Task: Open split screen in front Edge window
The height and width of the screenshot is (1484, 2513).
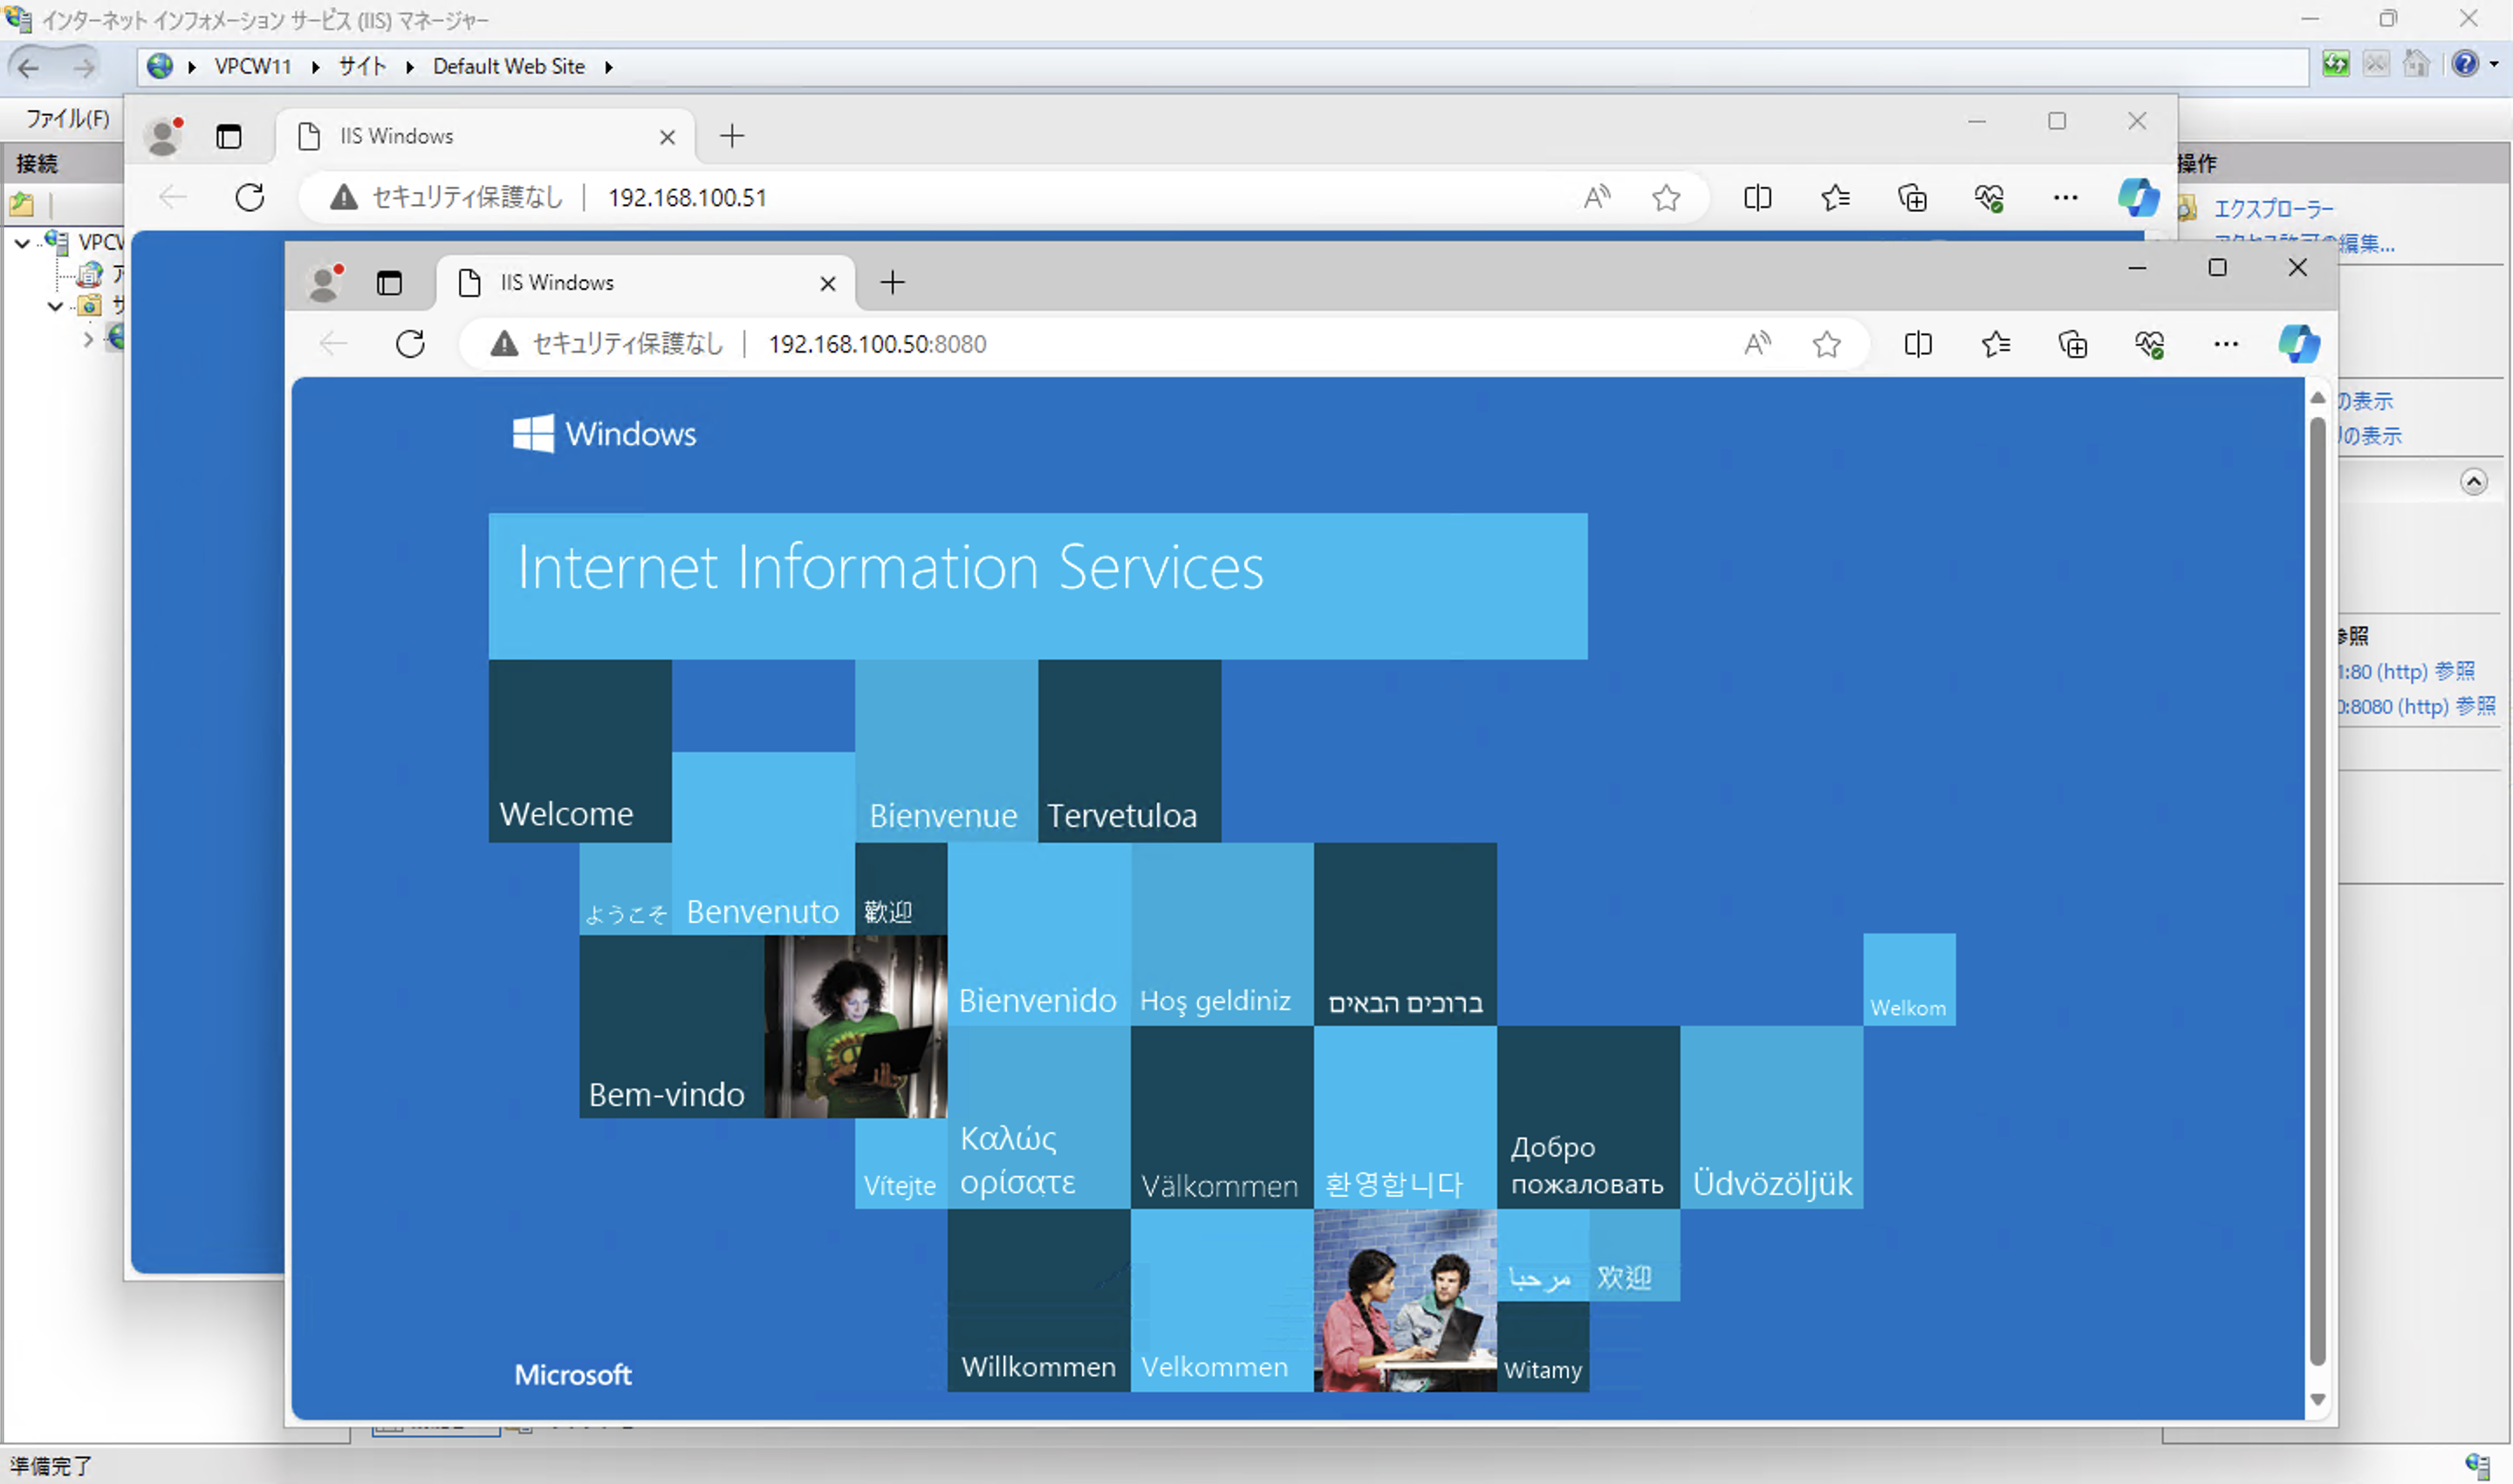Action: pos(1918,344)
